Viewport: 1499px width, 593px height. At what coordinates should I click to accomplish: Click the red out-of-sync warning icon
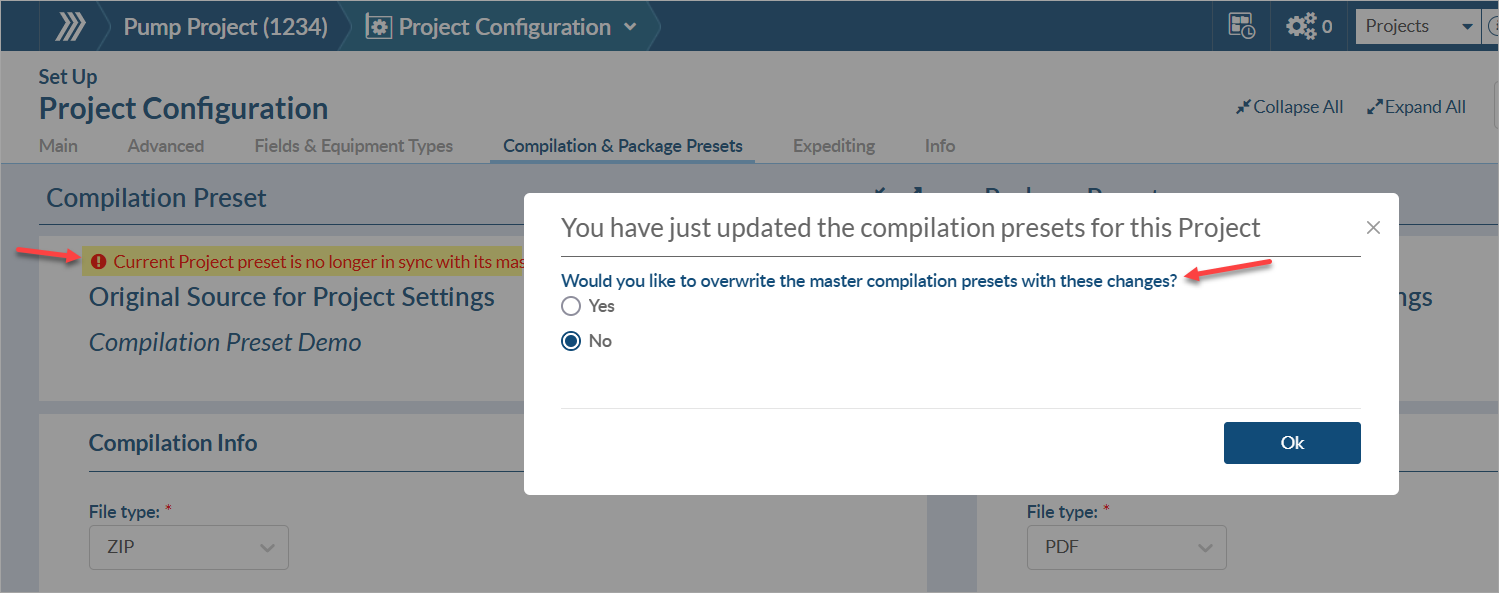(x=98, y=262)
